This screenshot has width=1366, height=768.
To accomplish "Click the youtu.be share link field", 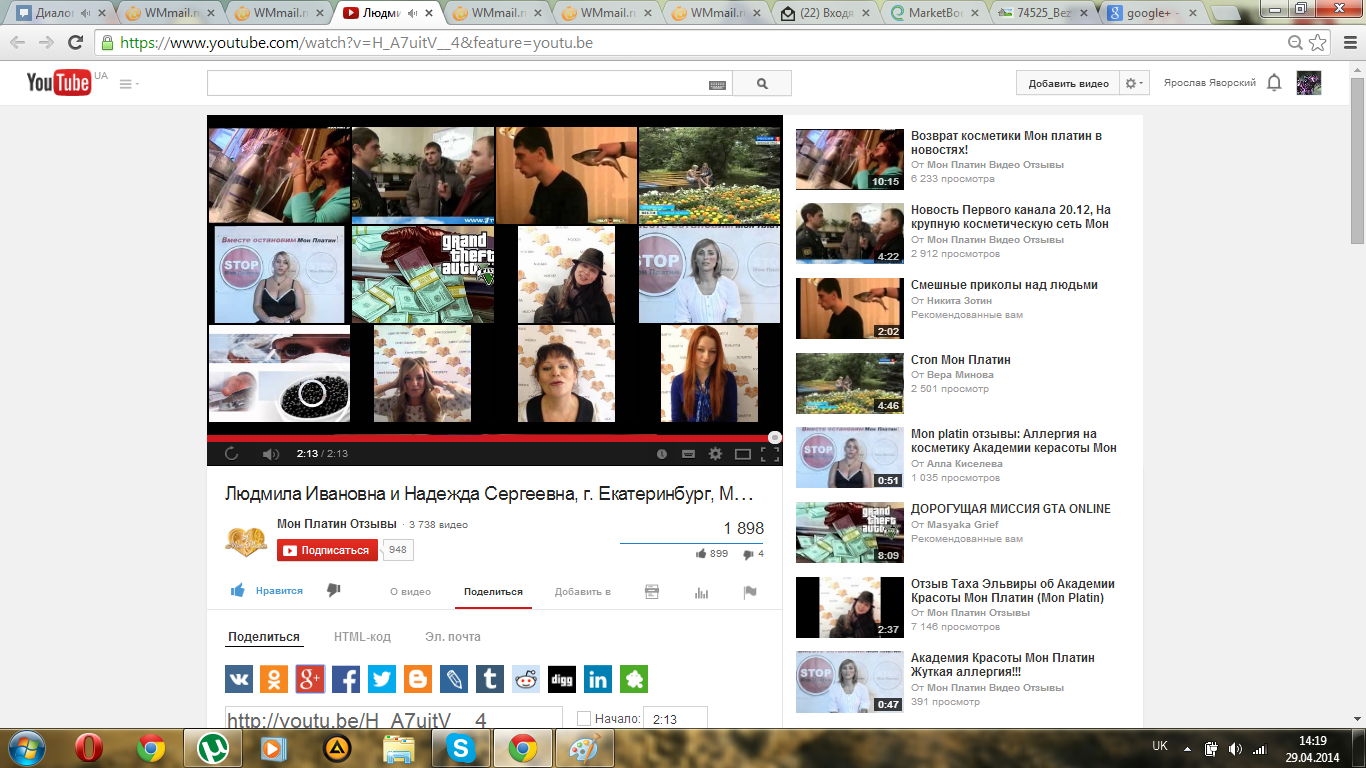I will pyautogui.click(x=394, y=719).
